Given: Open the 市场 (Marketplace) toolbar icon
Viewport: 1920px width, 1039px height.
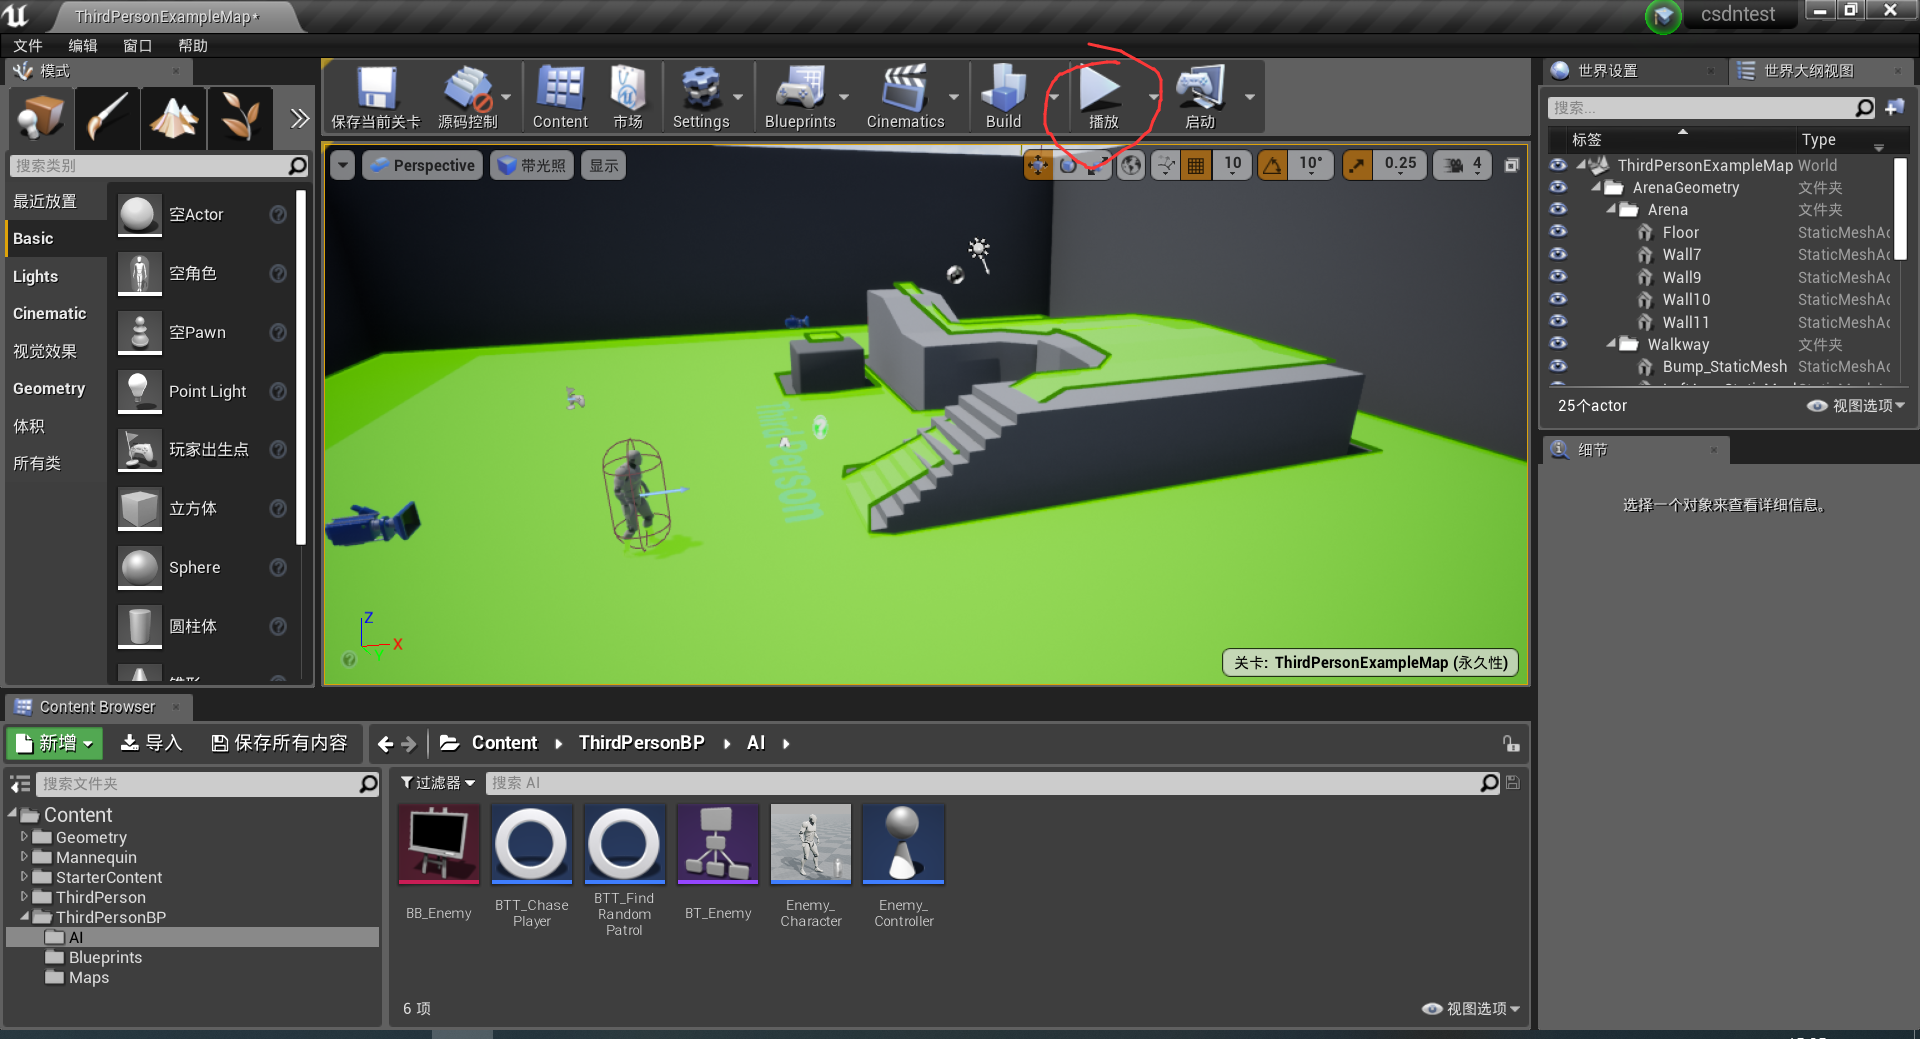Looking at the screenshot, I should point(627,95).
